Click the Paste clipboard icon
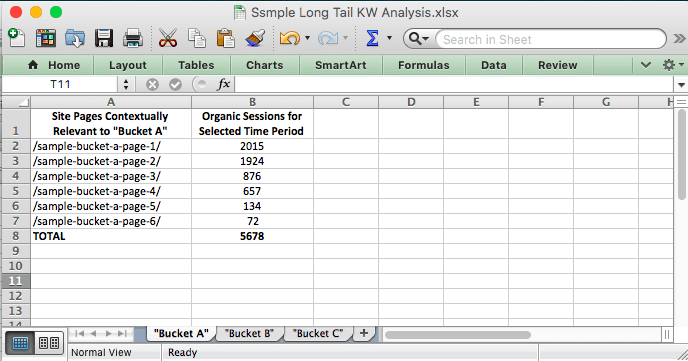The width and height of the screenshot is (688, 361). coord(226,38)
